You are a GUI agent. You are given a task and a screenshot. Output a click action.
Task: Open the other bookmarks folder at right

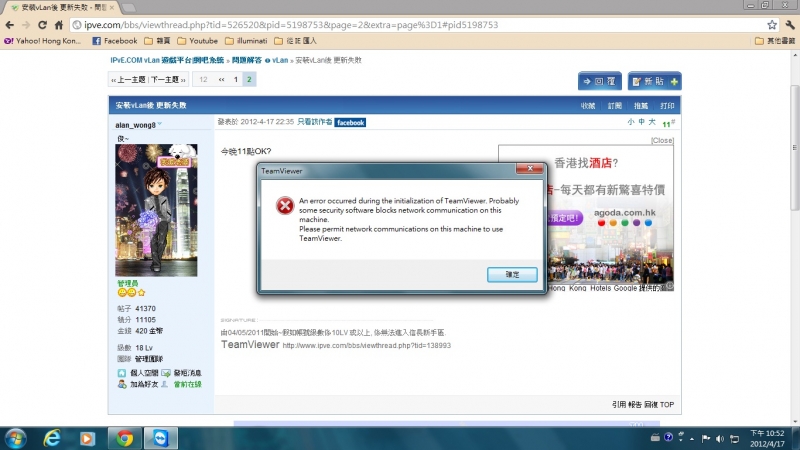tap(775, 41)
